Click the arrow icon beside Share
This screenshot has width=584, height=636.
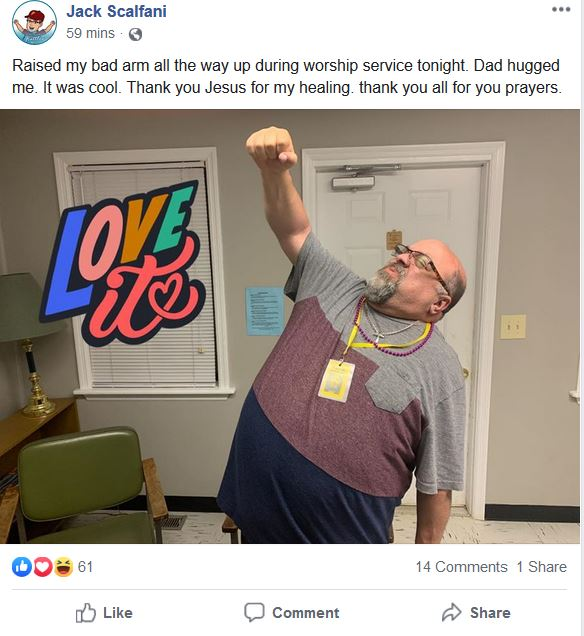[x=452, y=612]
